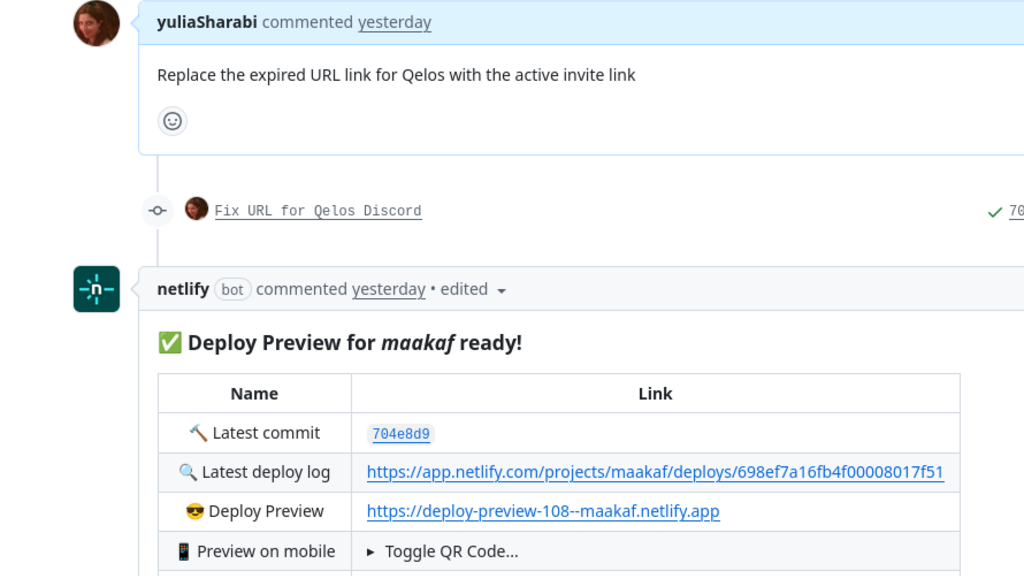
Task: Open the Fix URL for Qelos Discord commit
Action: point(318,211)
